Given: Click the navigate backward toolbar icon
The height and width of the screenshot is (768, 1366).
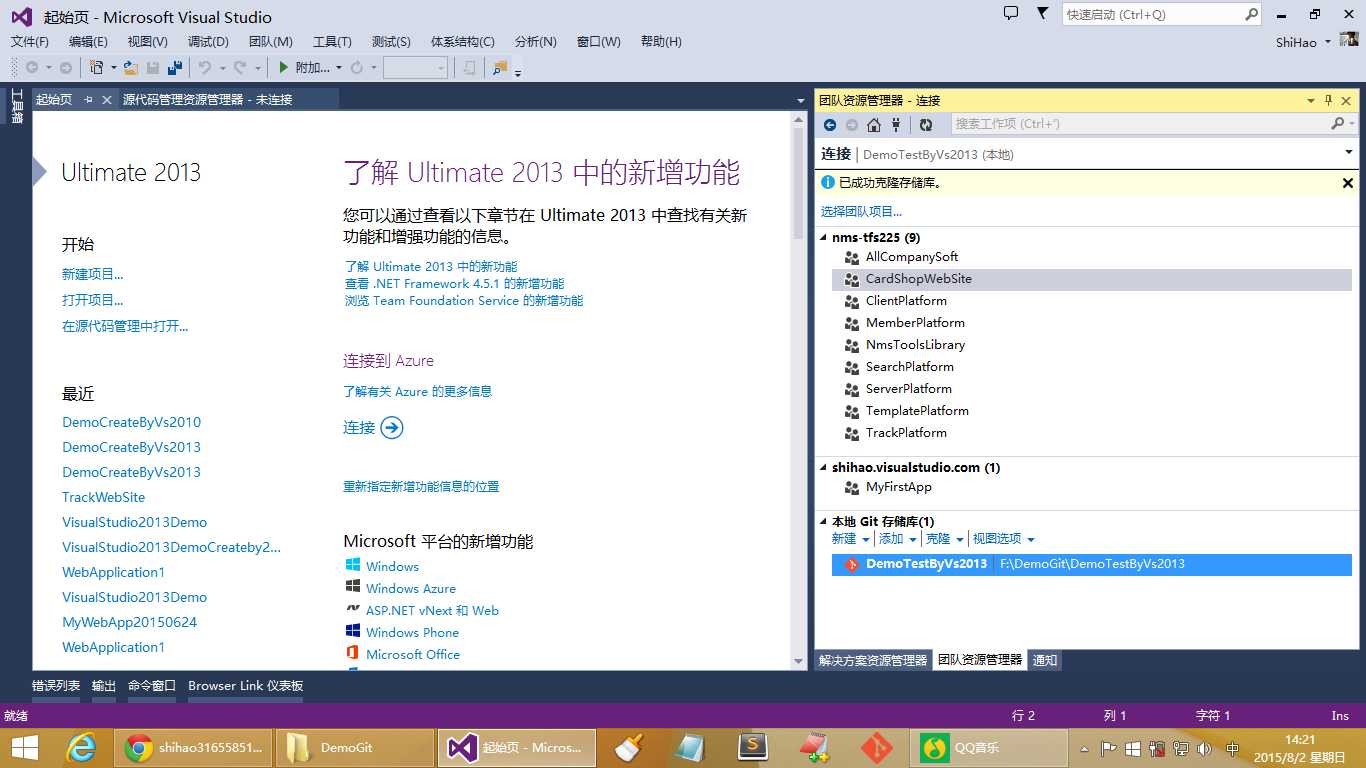Looking at the screenshot, I should [32, 67].
